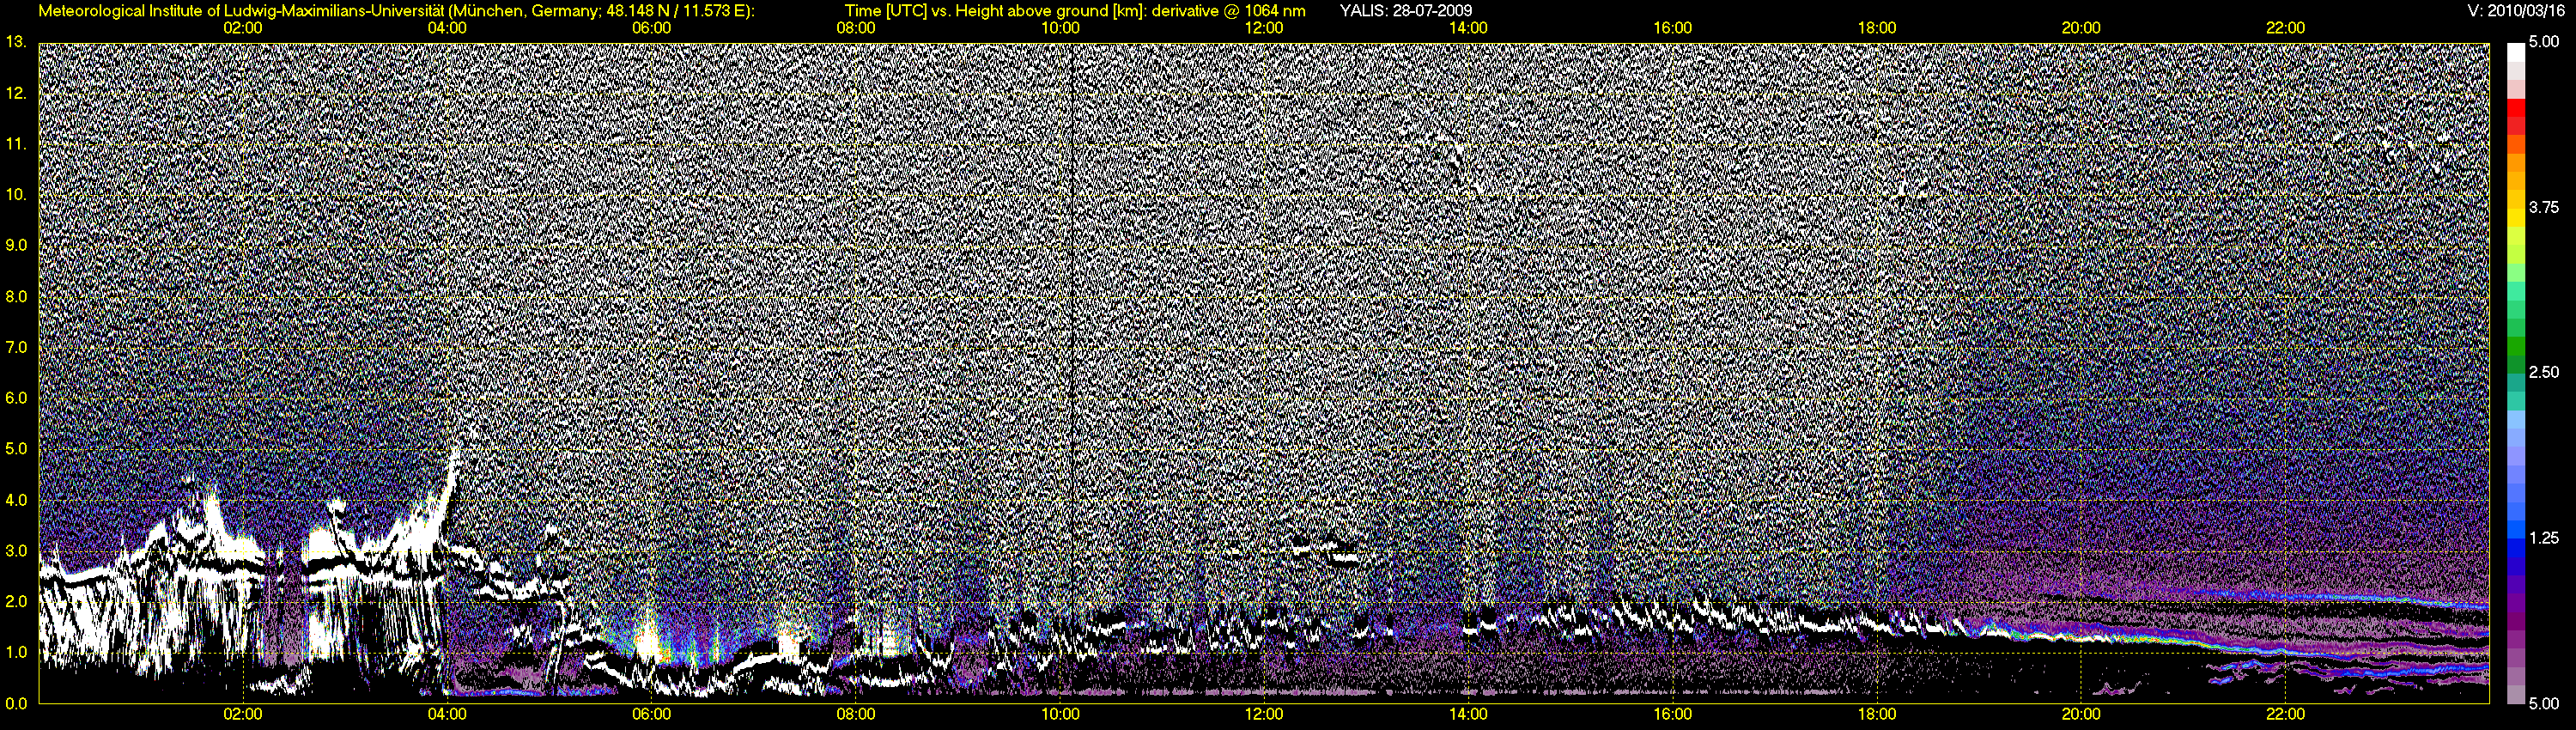Click the 18:00 label on the bottom time axis
Viewport: 2576px width, 730px height.
(1877, 715)
